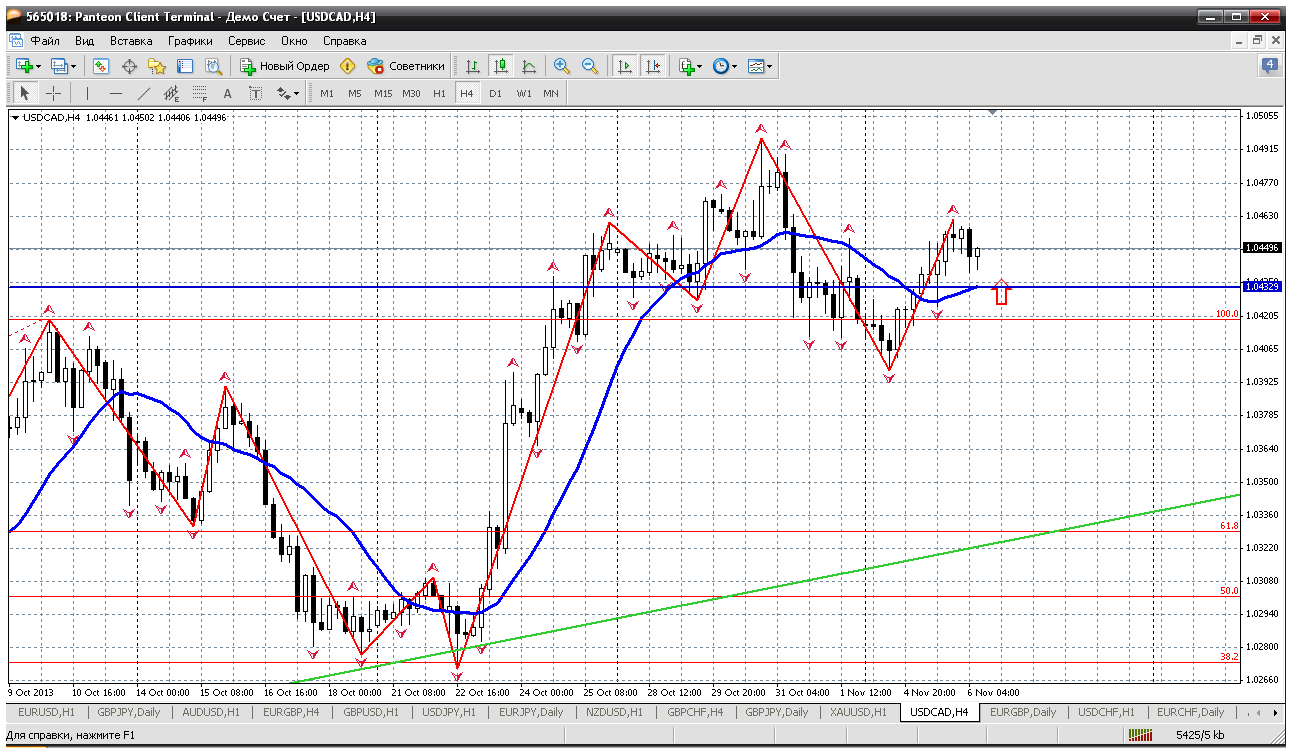The image size is (1289, 748).
Task: Switch to the EURUSD,H1 chart tab
Action: click(48, 713)
